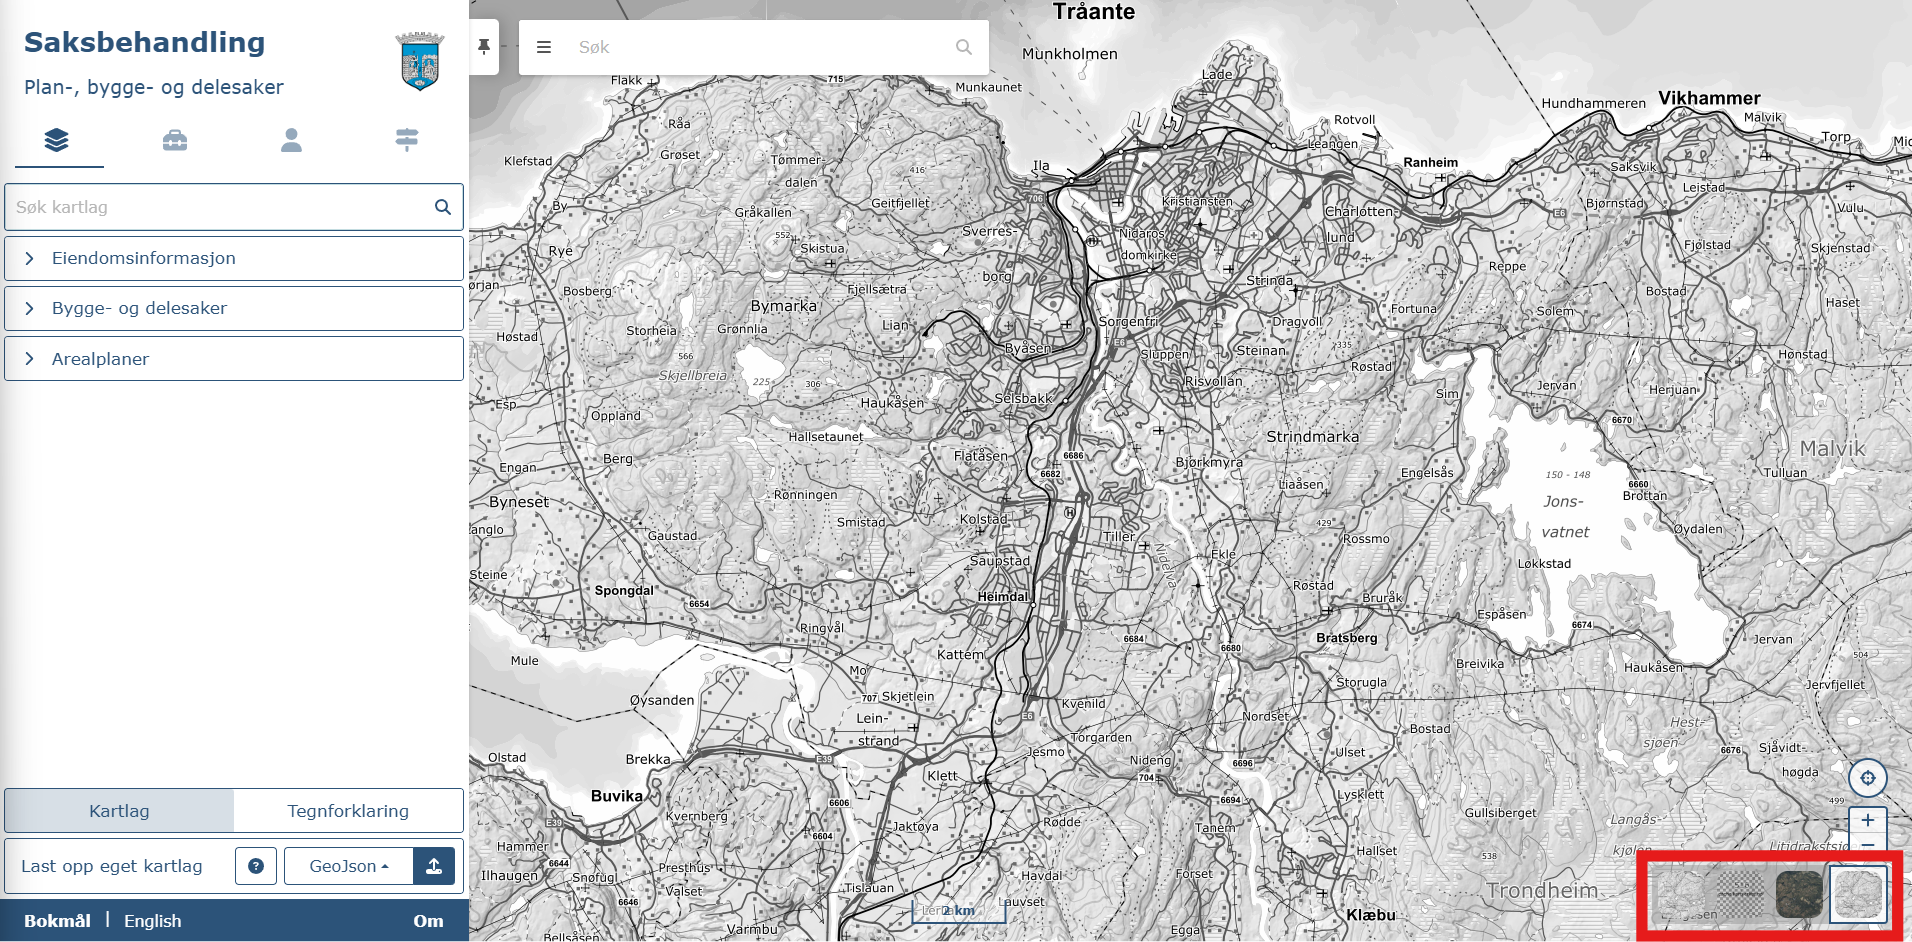Screen dimensions: 1912x942
Task: Switch to the Tegnforklaring tab
Action: pyautogui.click(x=348, y=811)
